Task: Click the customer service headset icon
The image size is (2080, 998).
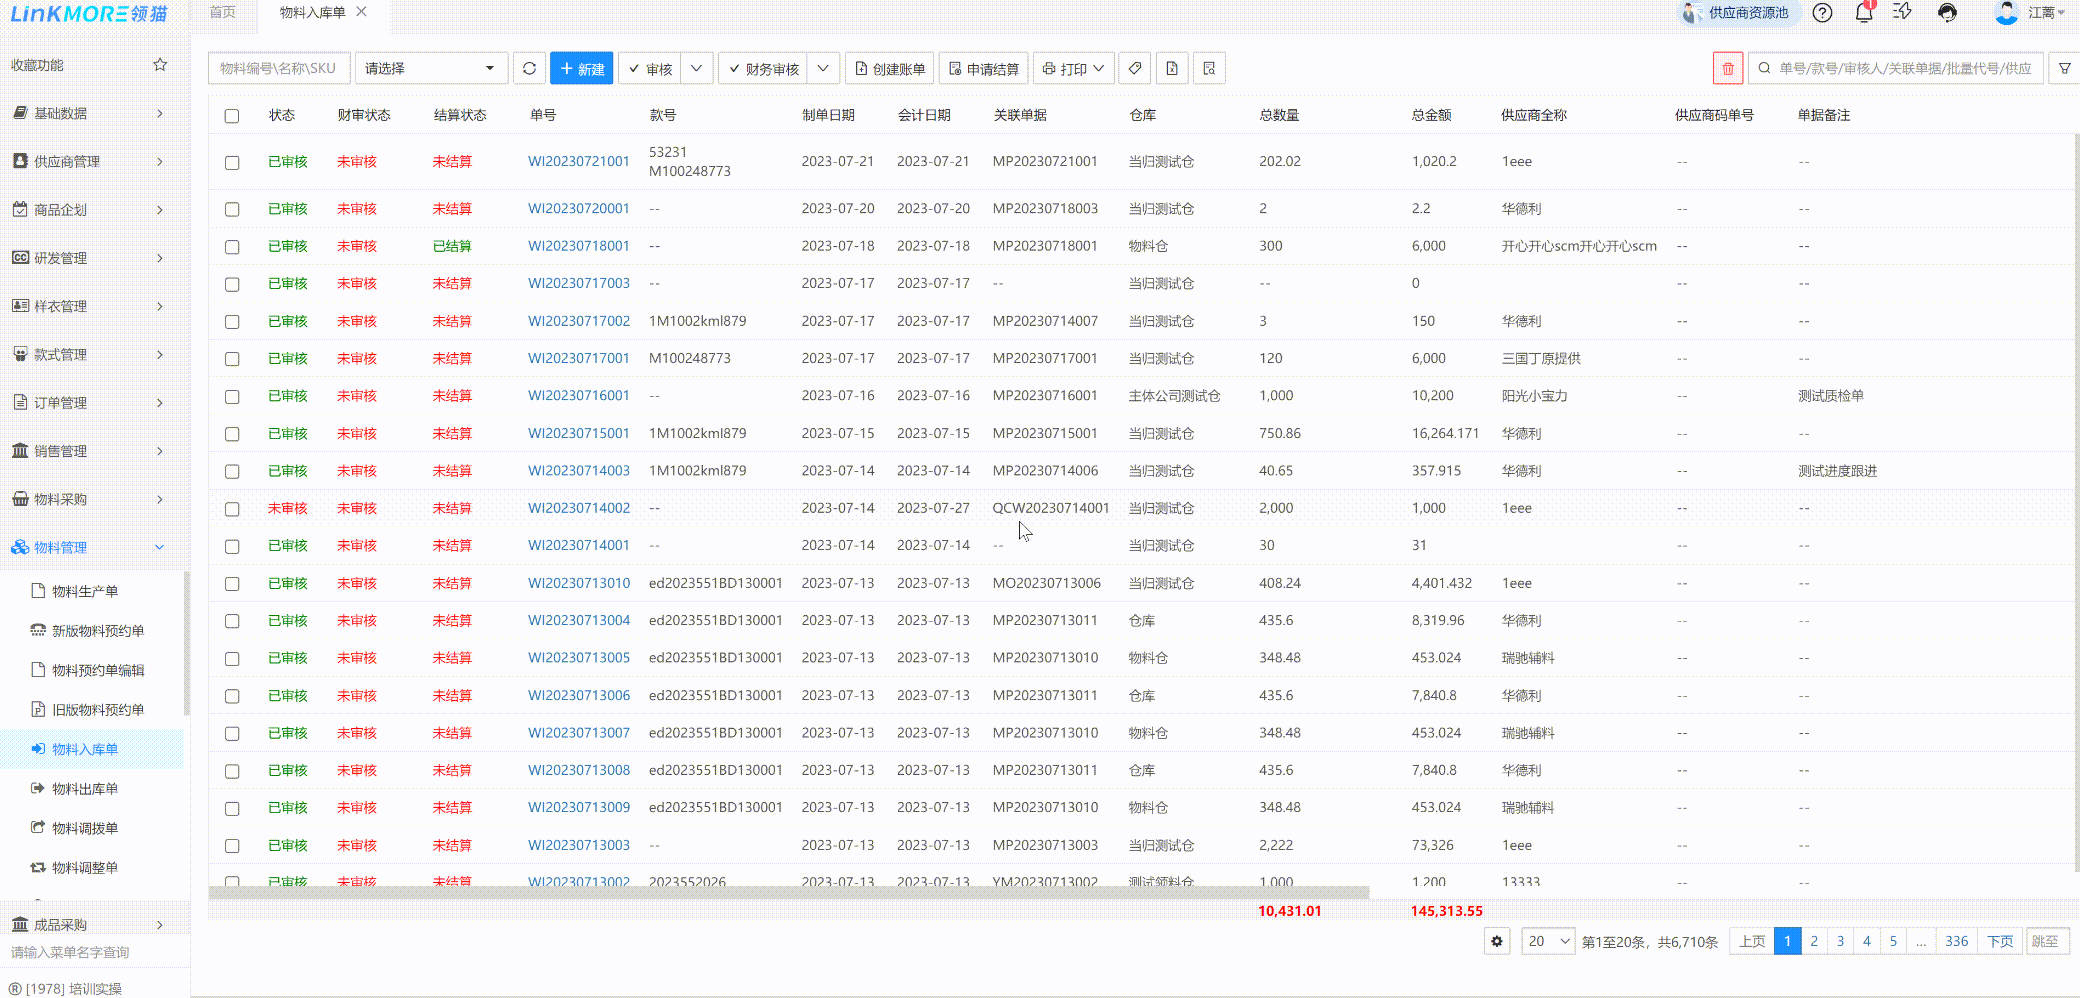Action: pyautogui.click(x=1946, y=13)
